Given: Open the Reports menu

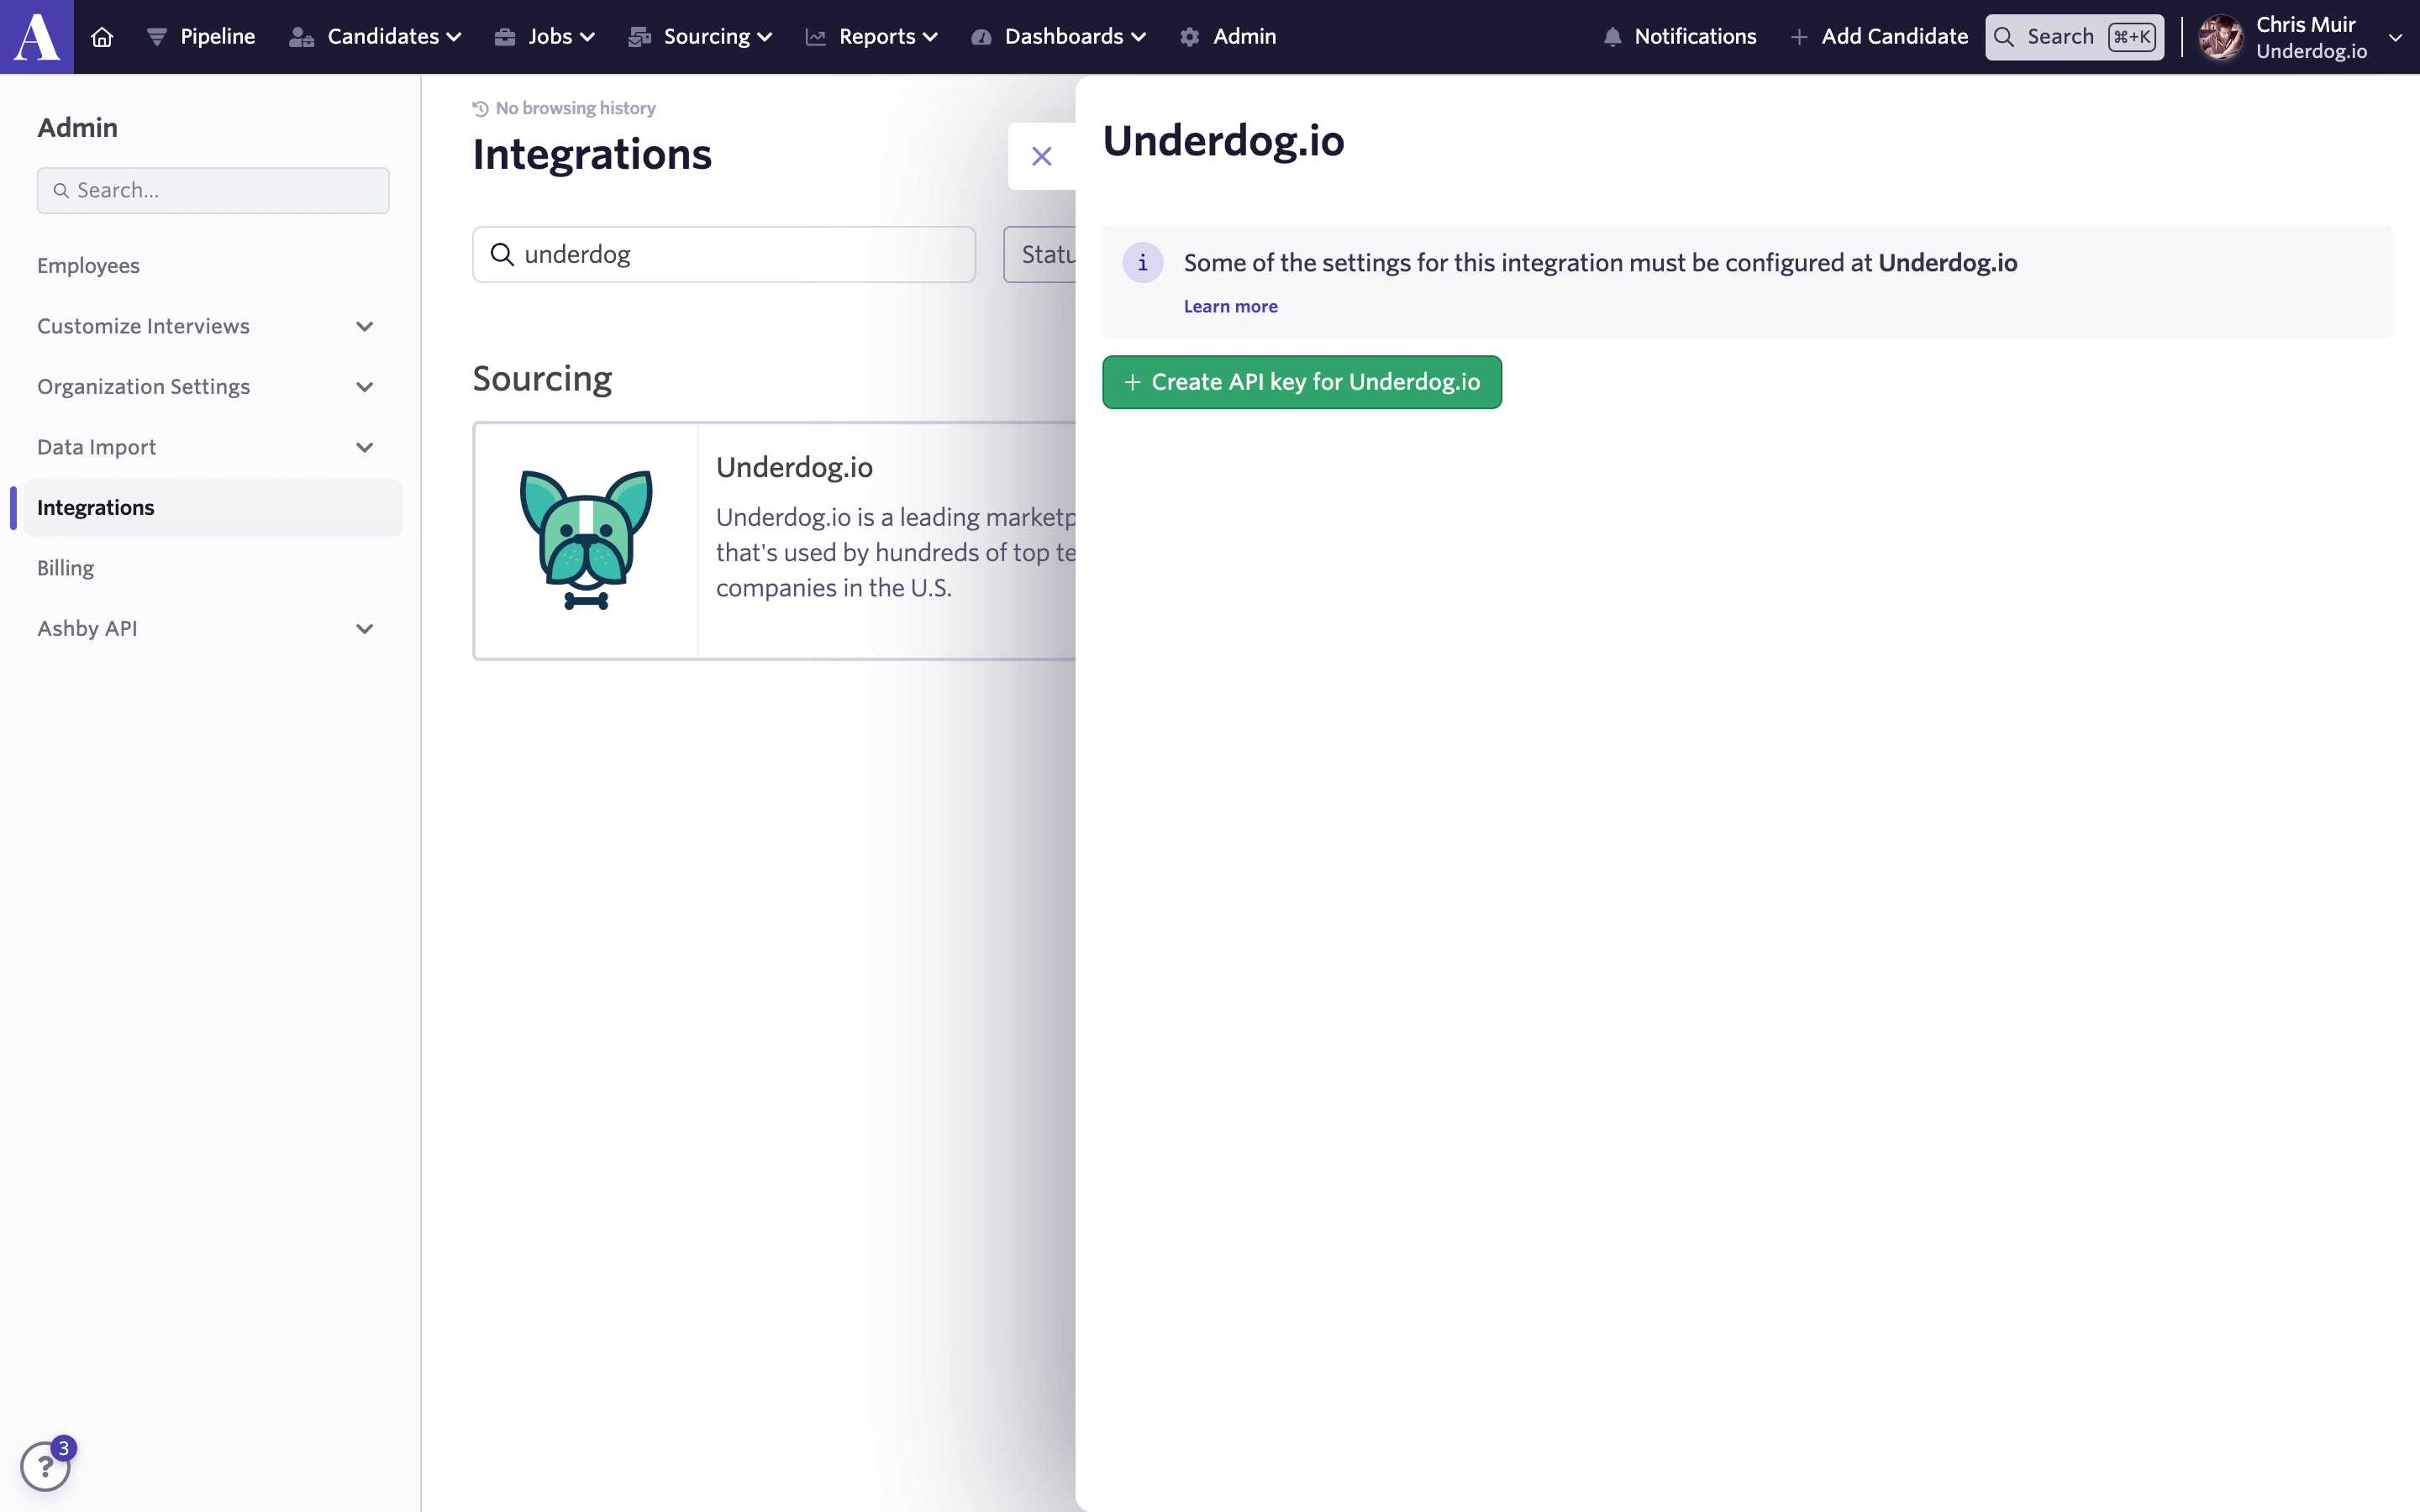Looking at the screenshot, I should tap(872, 37).
